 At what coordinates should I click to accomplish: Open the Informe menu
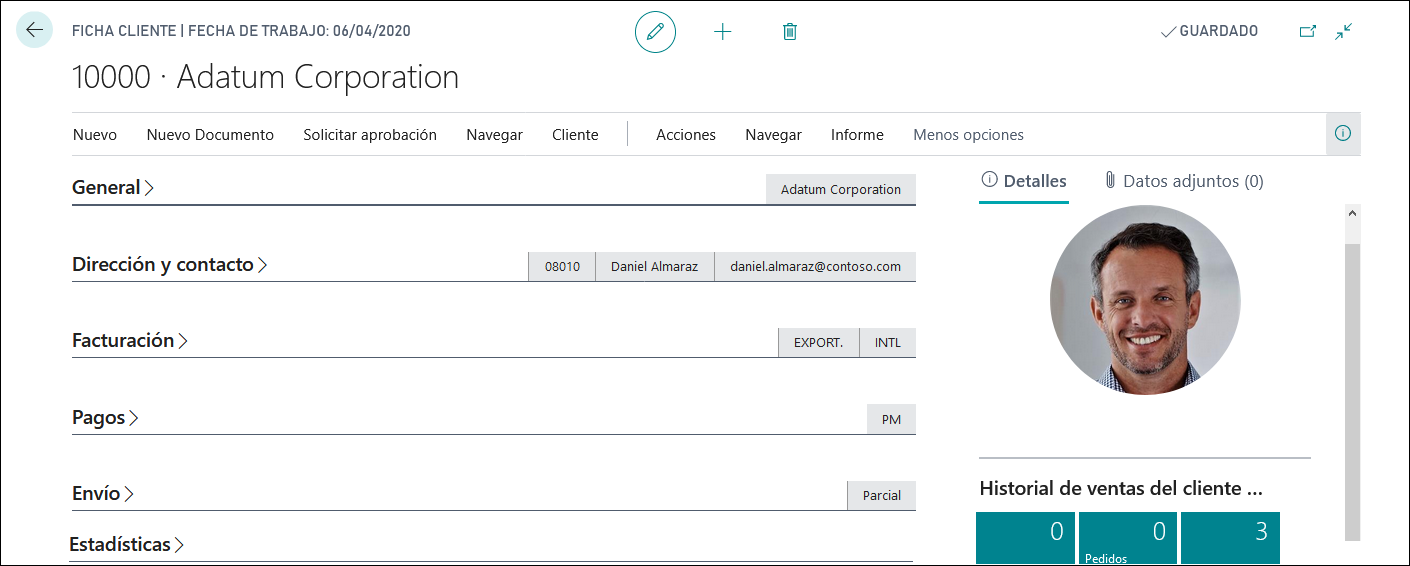[857, 135]
